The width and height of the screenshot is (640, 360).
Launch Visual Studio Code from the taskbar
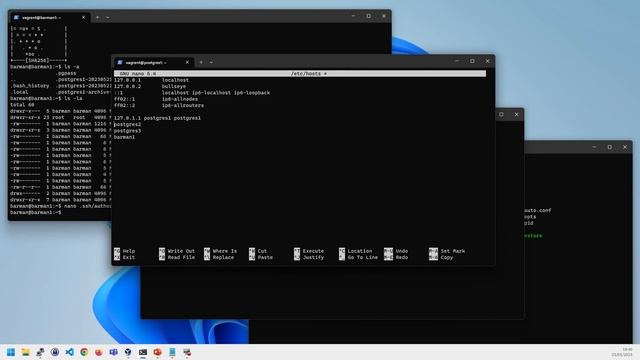pos(70,352)
